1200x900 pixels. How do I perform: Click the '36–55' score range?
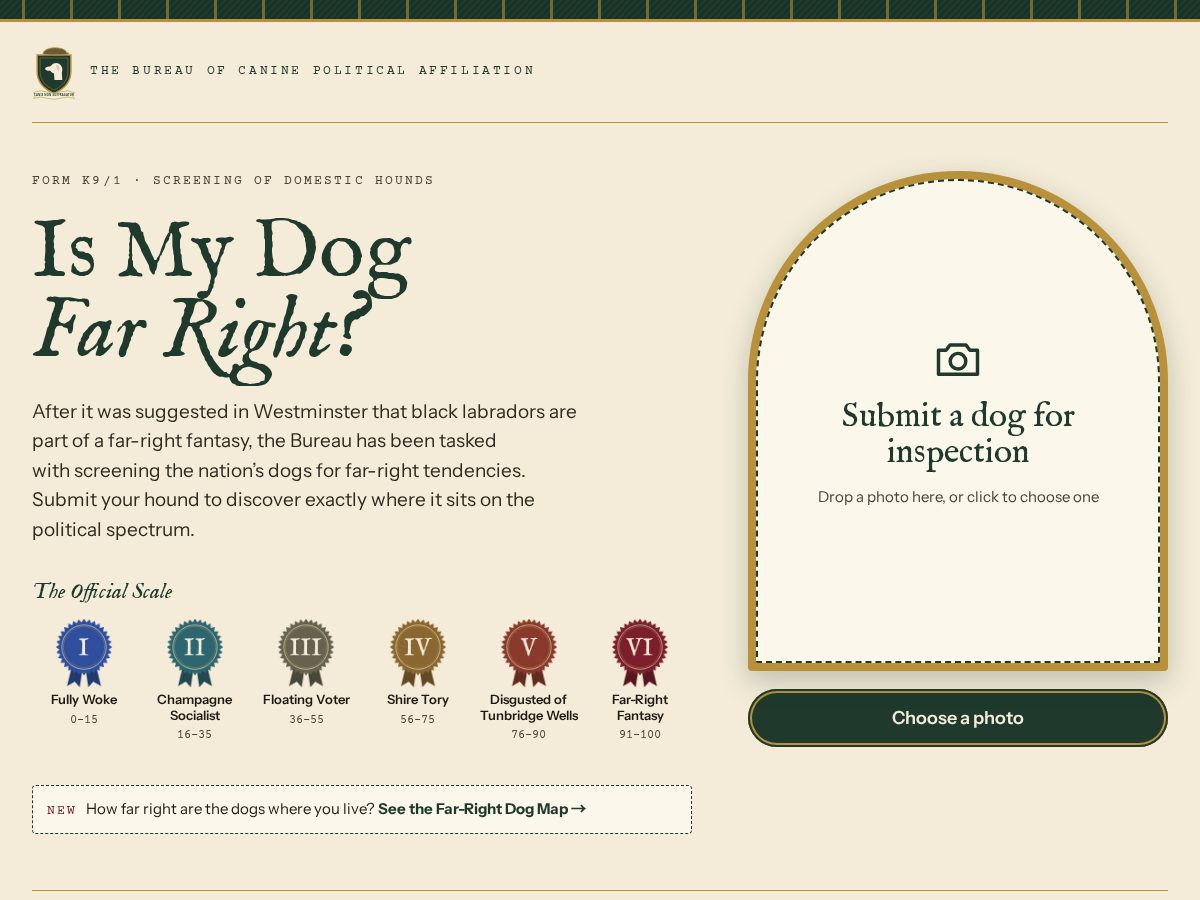pos(306,719)
